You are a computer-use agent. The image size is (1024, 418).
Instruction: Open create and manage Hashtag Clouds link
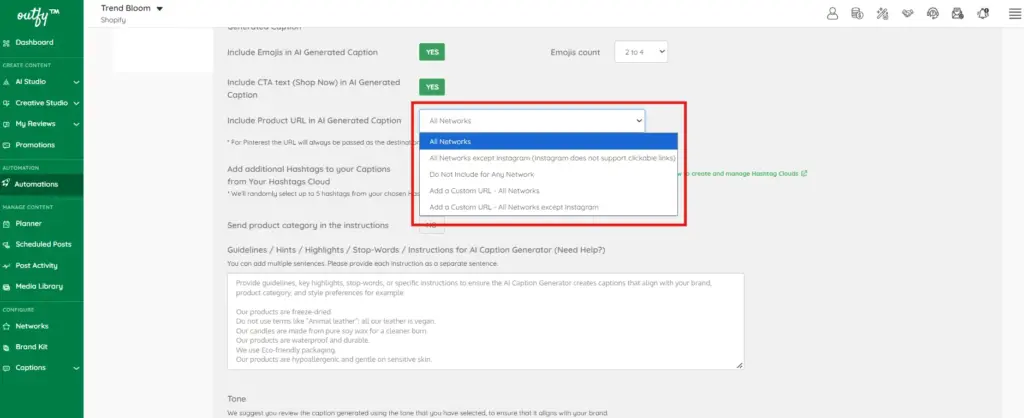coord(743,174)
